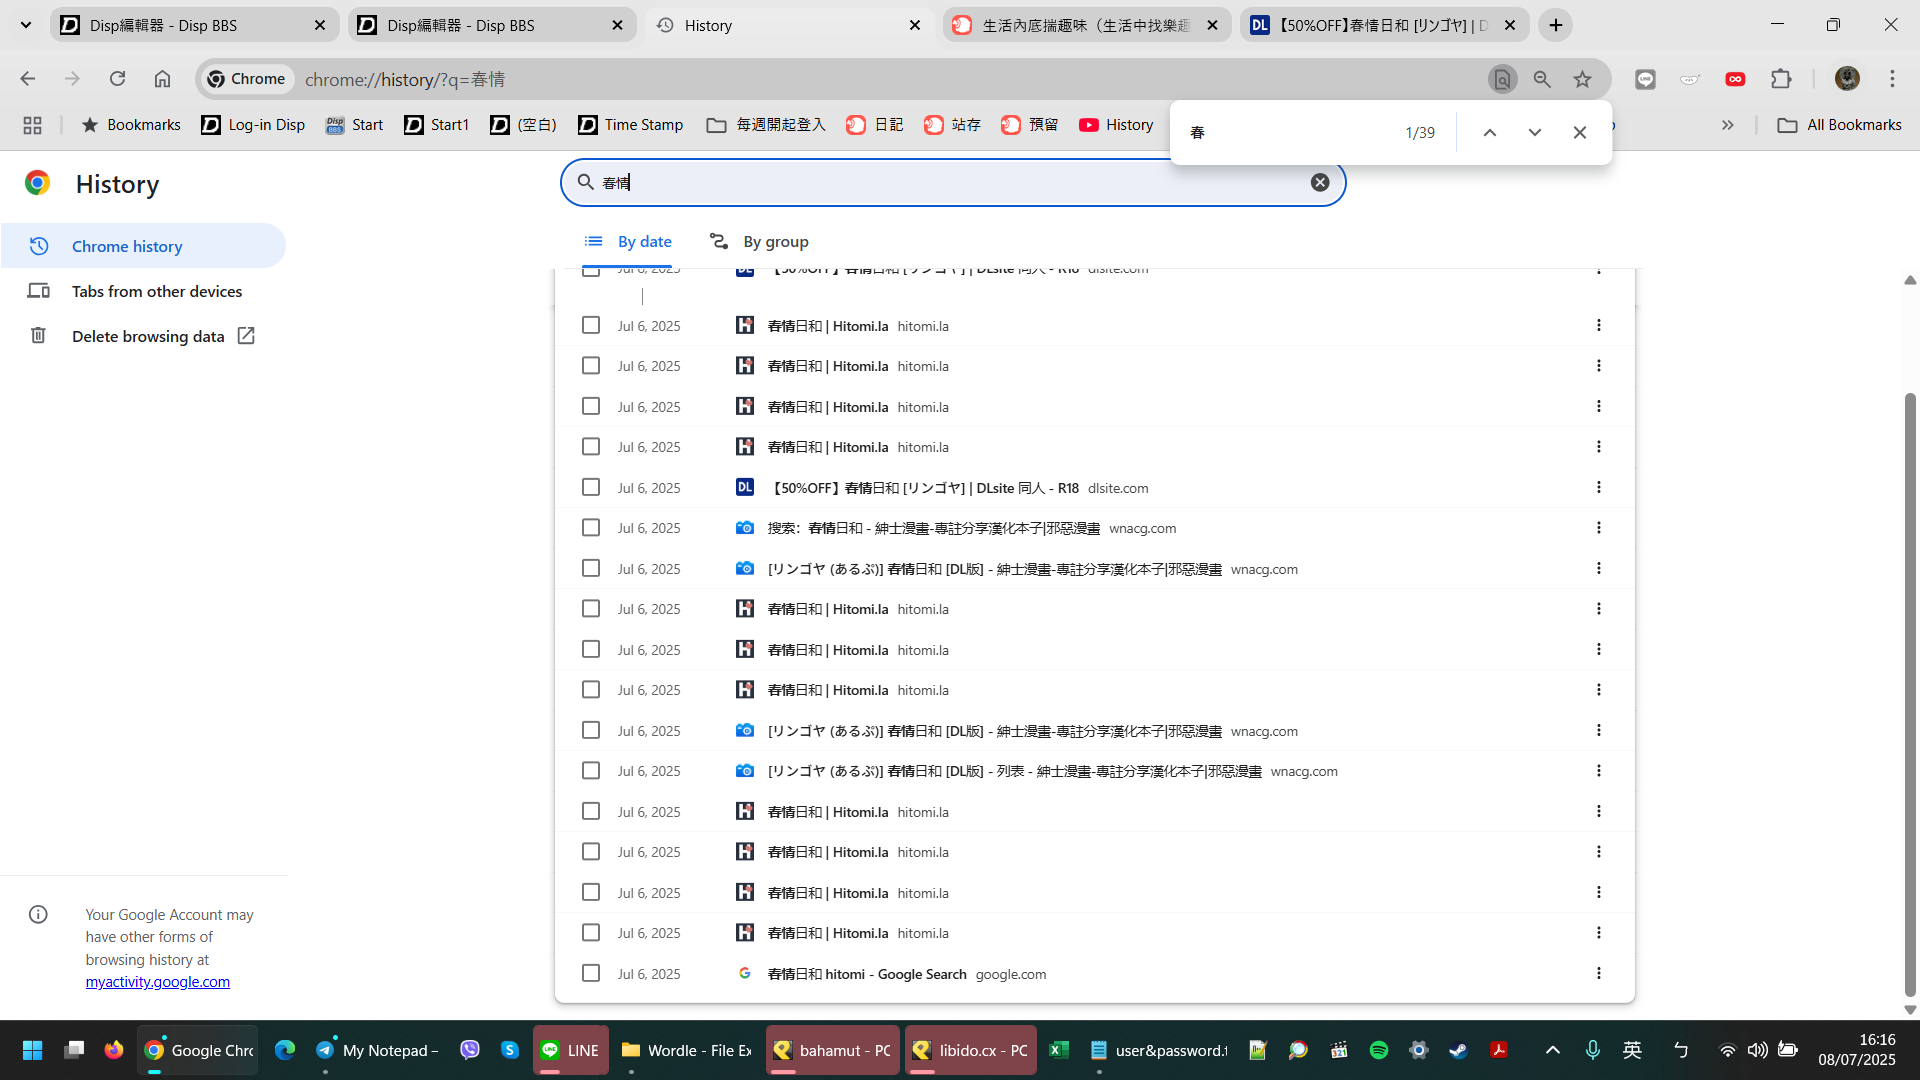Tick checkbox for the wnacg 搜索 entry

[591, 528]
